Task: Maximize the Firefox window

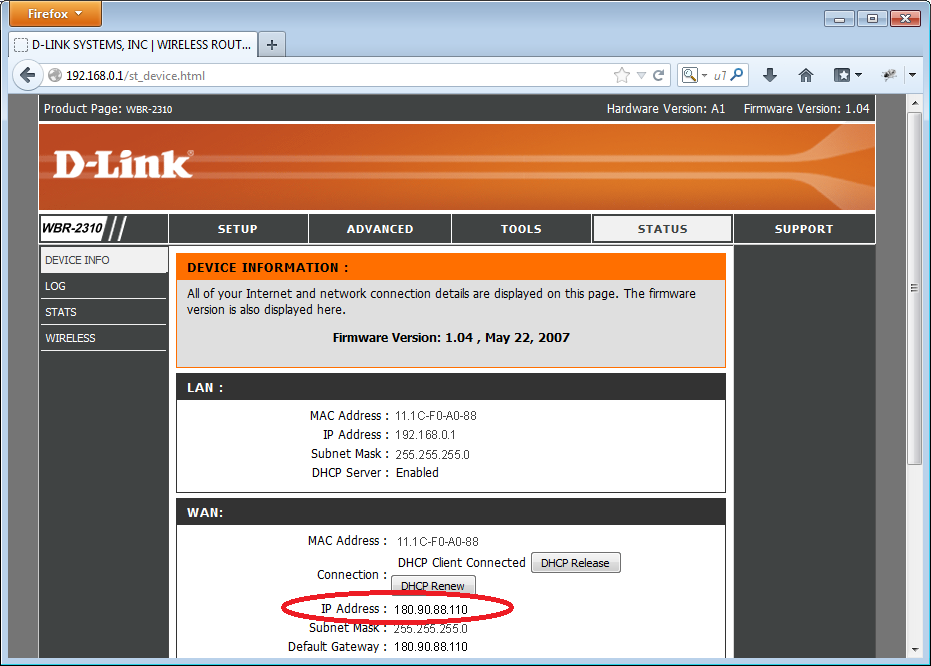Action: (872, 19)
